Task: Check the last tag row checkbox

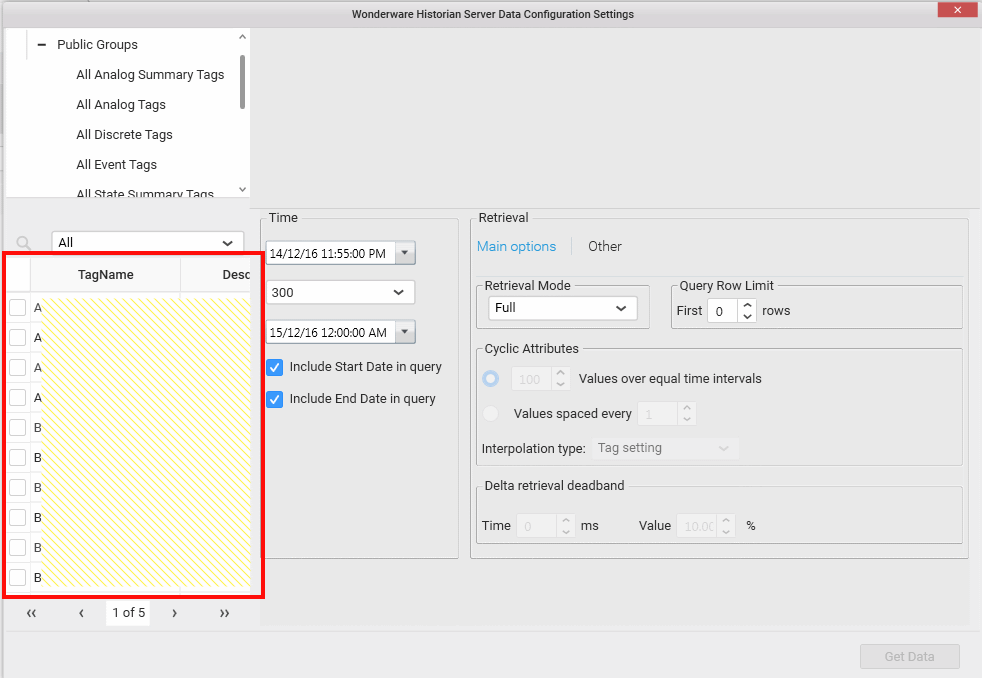Action: [18, 577]
